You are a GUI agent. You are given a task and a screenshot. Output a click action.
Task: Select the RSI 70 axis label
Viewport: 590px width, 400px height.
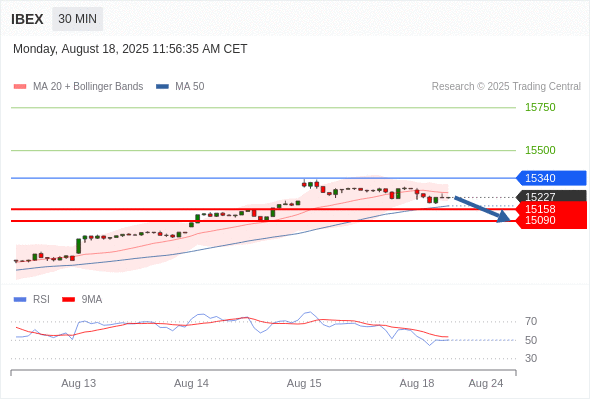point(531,321)
